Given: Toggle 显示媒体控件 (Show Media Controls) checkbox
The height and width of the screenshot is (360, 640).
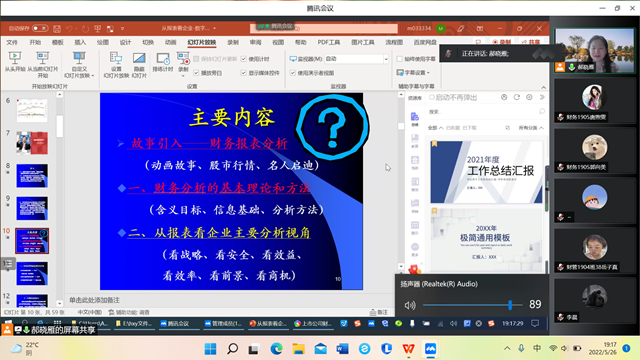Looking at the screenshot, I should (x=244, y=73).
